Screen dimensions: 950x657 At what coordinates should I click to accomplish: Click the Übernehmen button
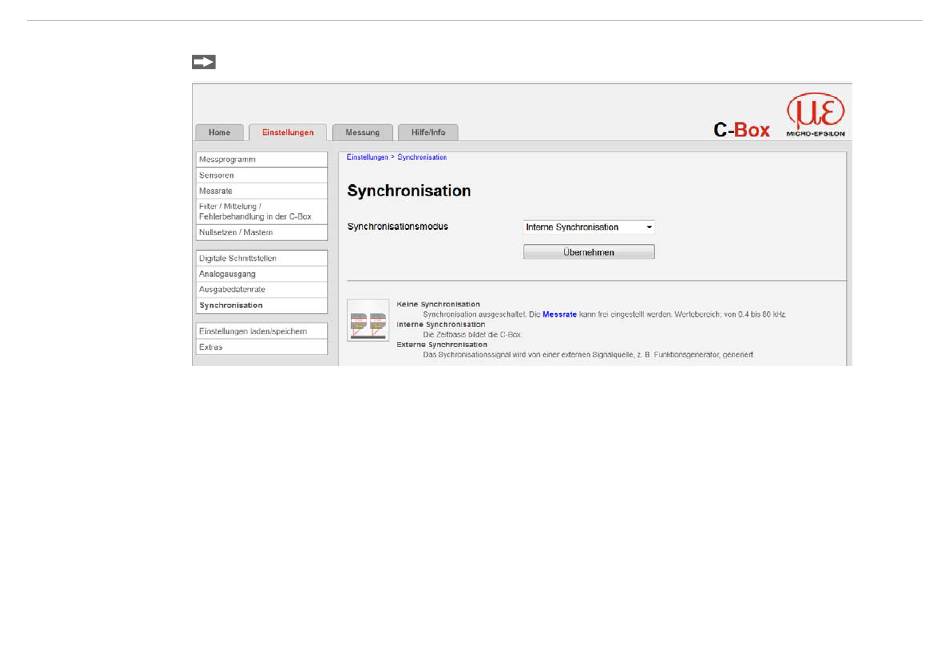pyautogui.click(x=588, y=252)
